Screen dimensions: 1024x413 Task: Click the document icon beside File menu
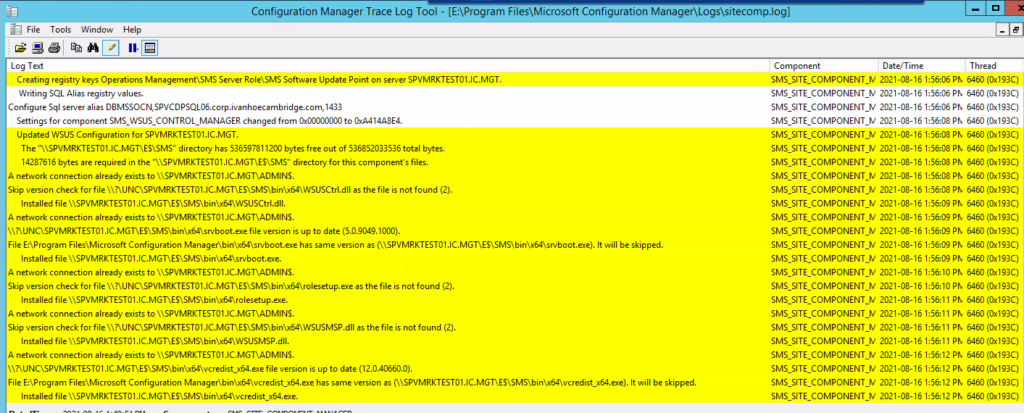coord(15,30)
